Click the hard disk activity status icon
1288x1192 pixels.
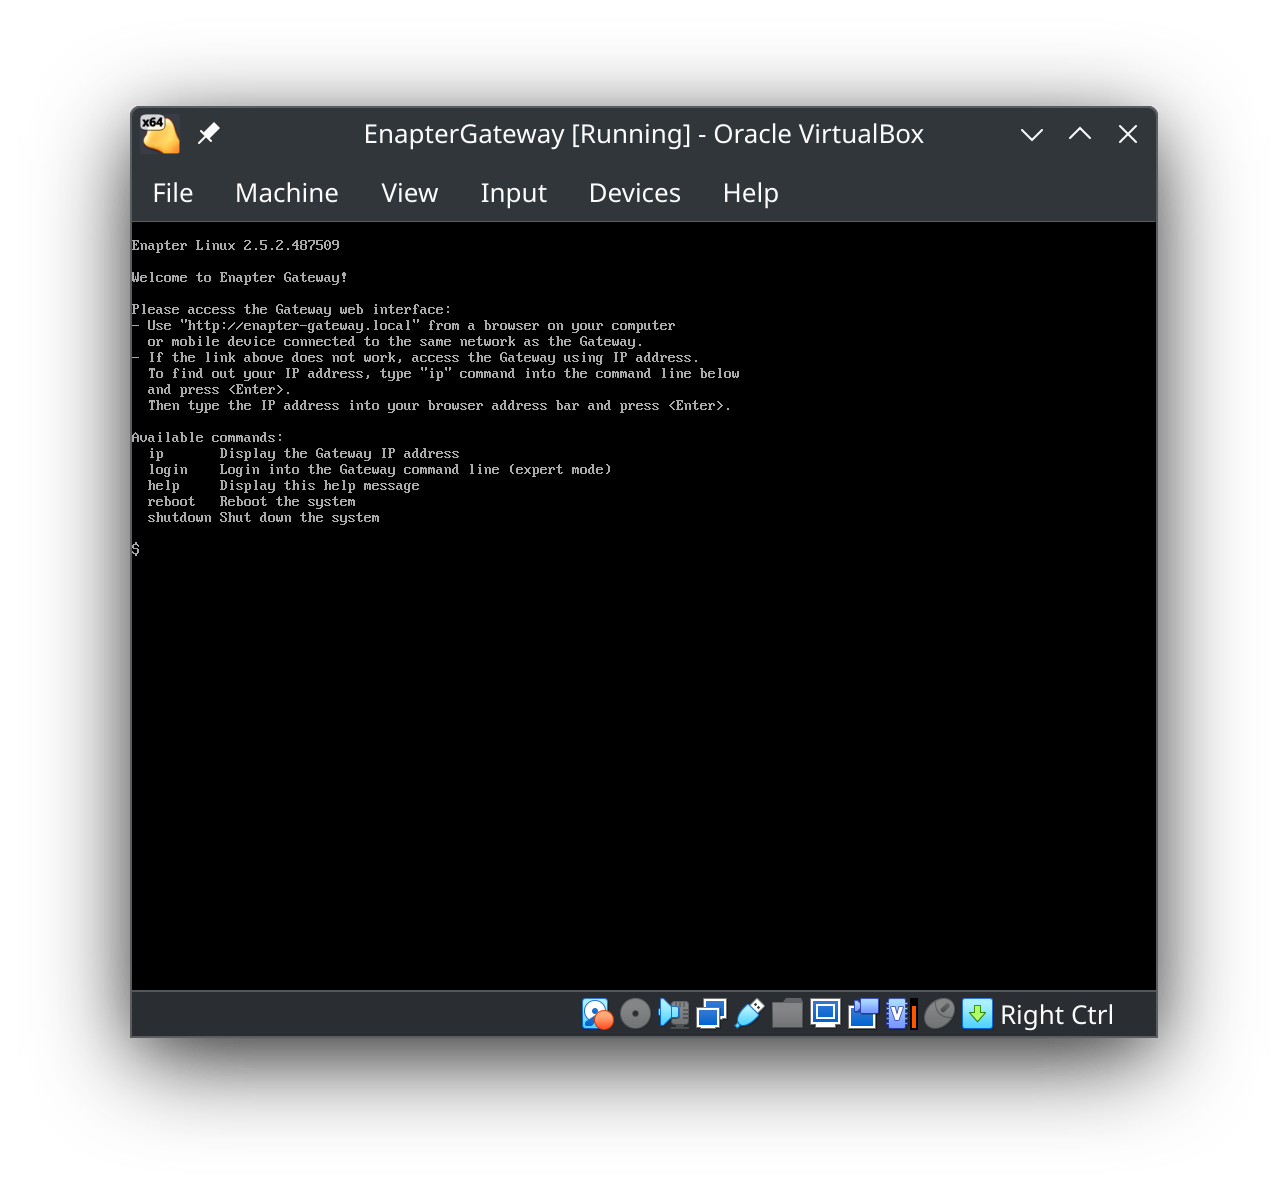click(597, 1013)
